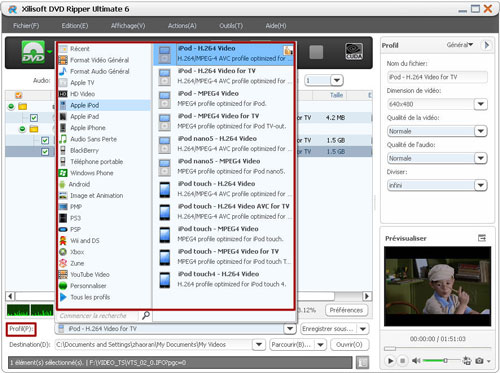Click the grey stop button in toolbar

point(316,52)
